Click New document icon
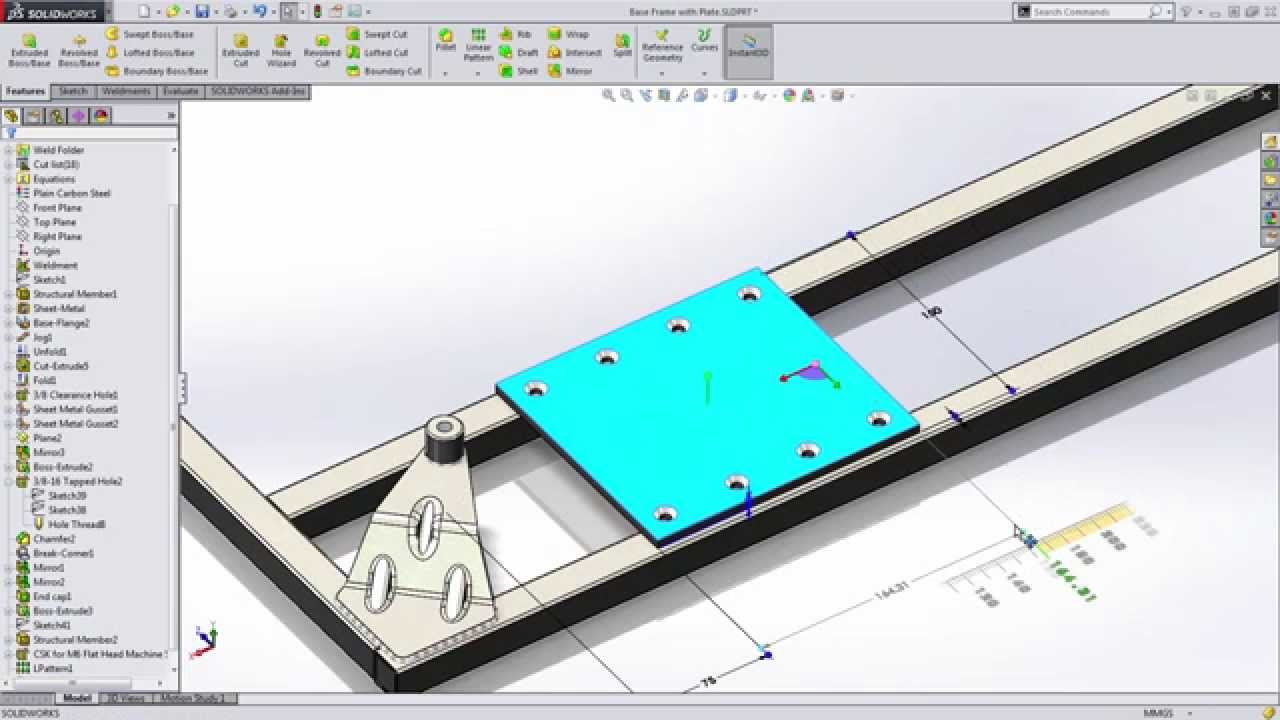This screenshot has width=1280, height=720. click(144, 12)
